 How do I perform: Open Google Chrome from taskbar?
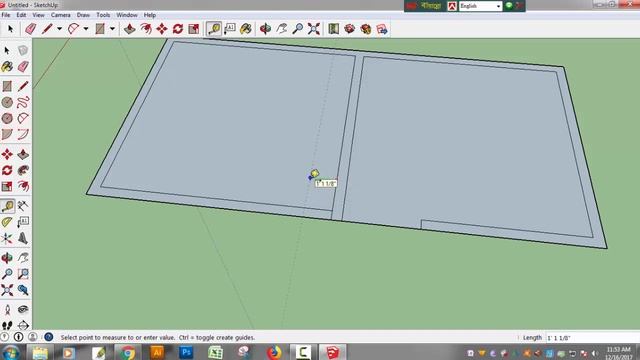[x=127, y=352]
